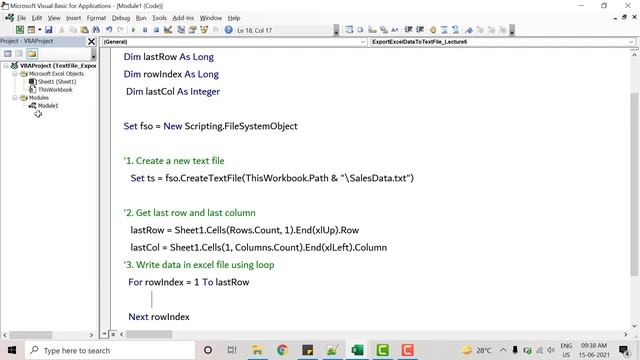This screenshot has height=360, width=640.
Task: Click the Undo arrow icon
Action: (109, 30)
